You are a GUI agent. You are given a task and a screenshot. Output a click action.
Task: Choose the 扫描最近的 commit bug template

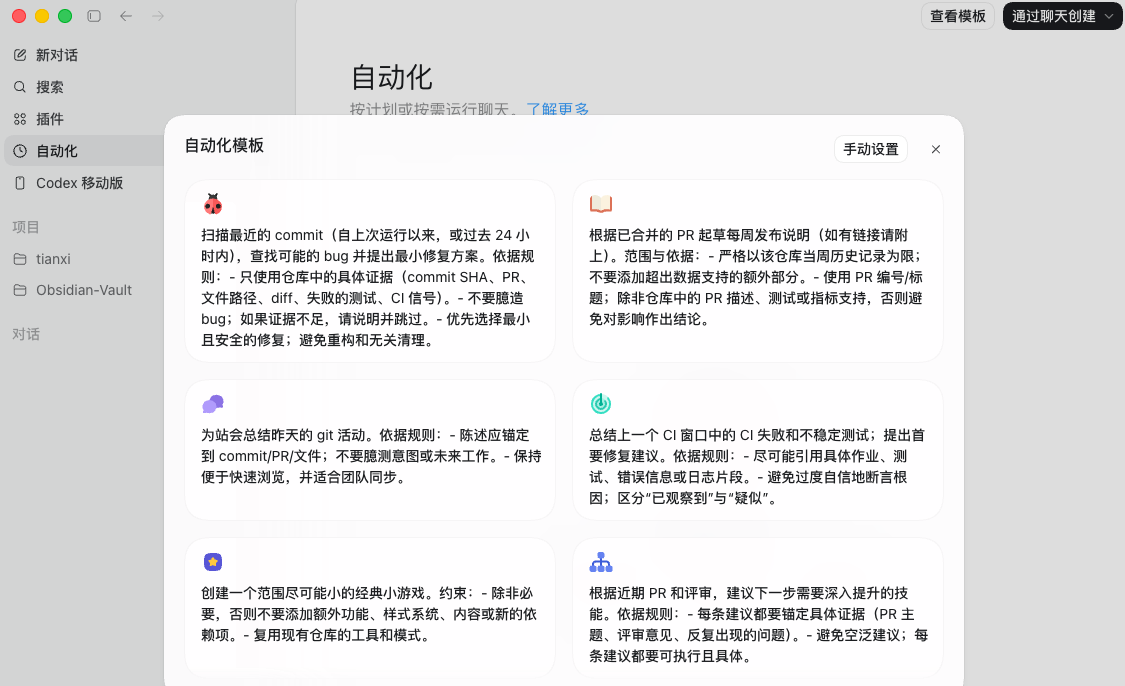pyautogui.click(x=369, y=271)
